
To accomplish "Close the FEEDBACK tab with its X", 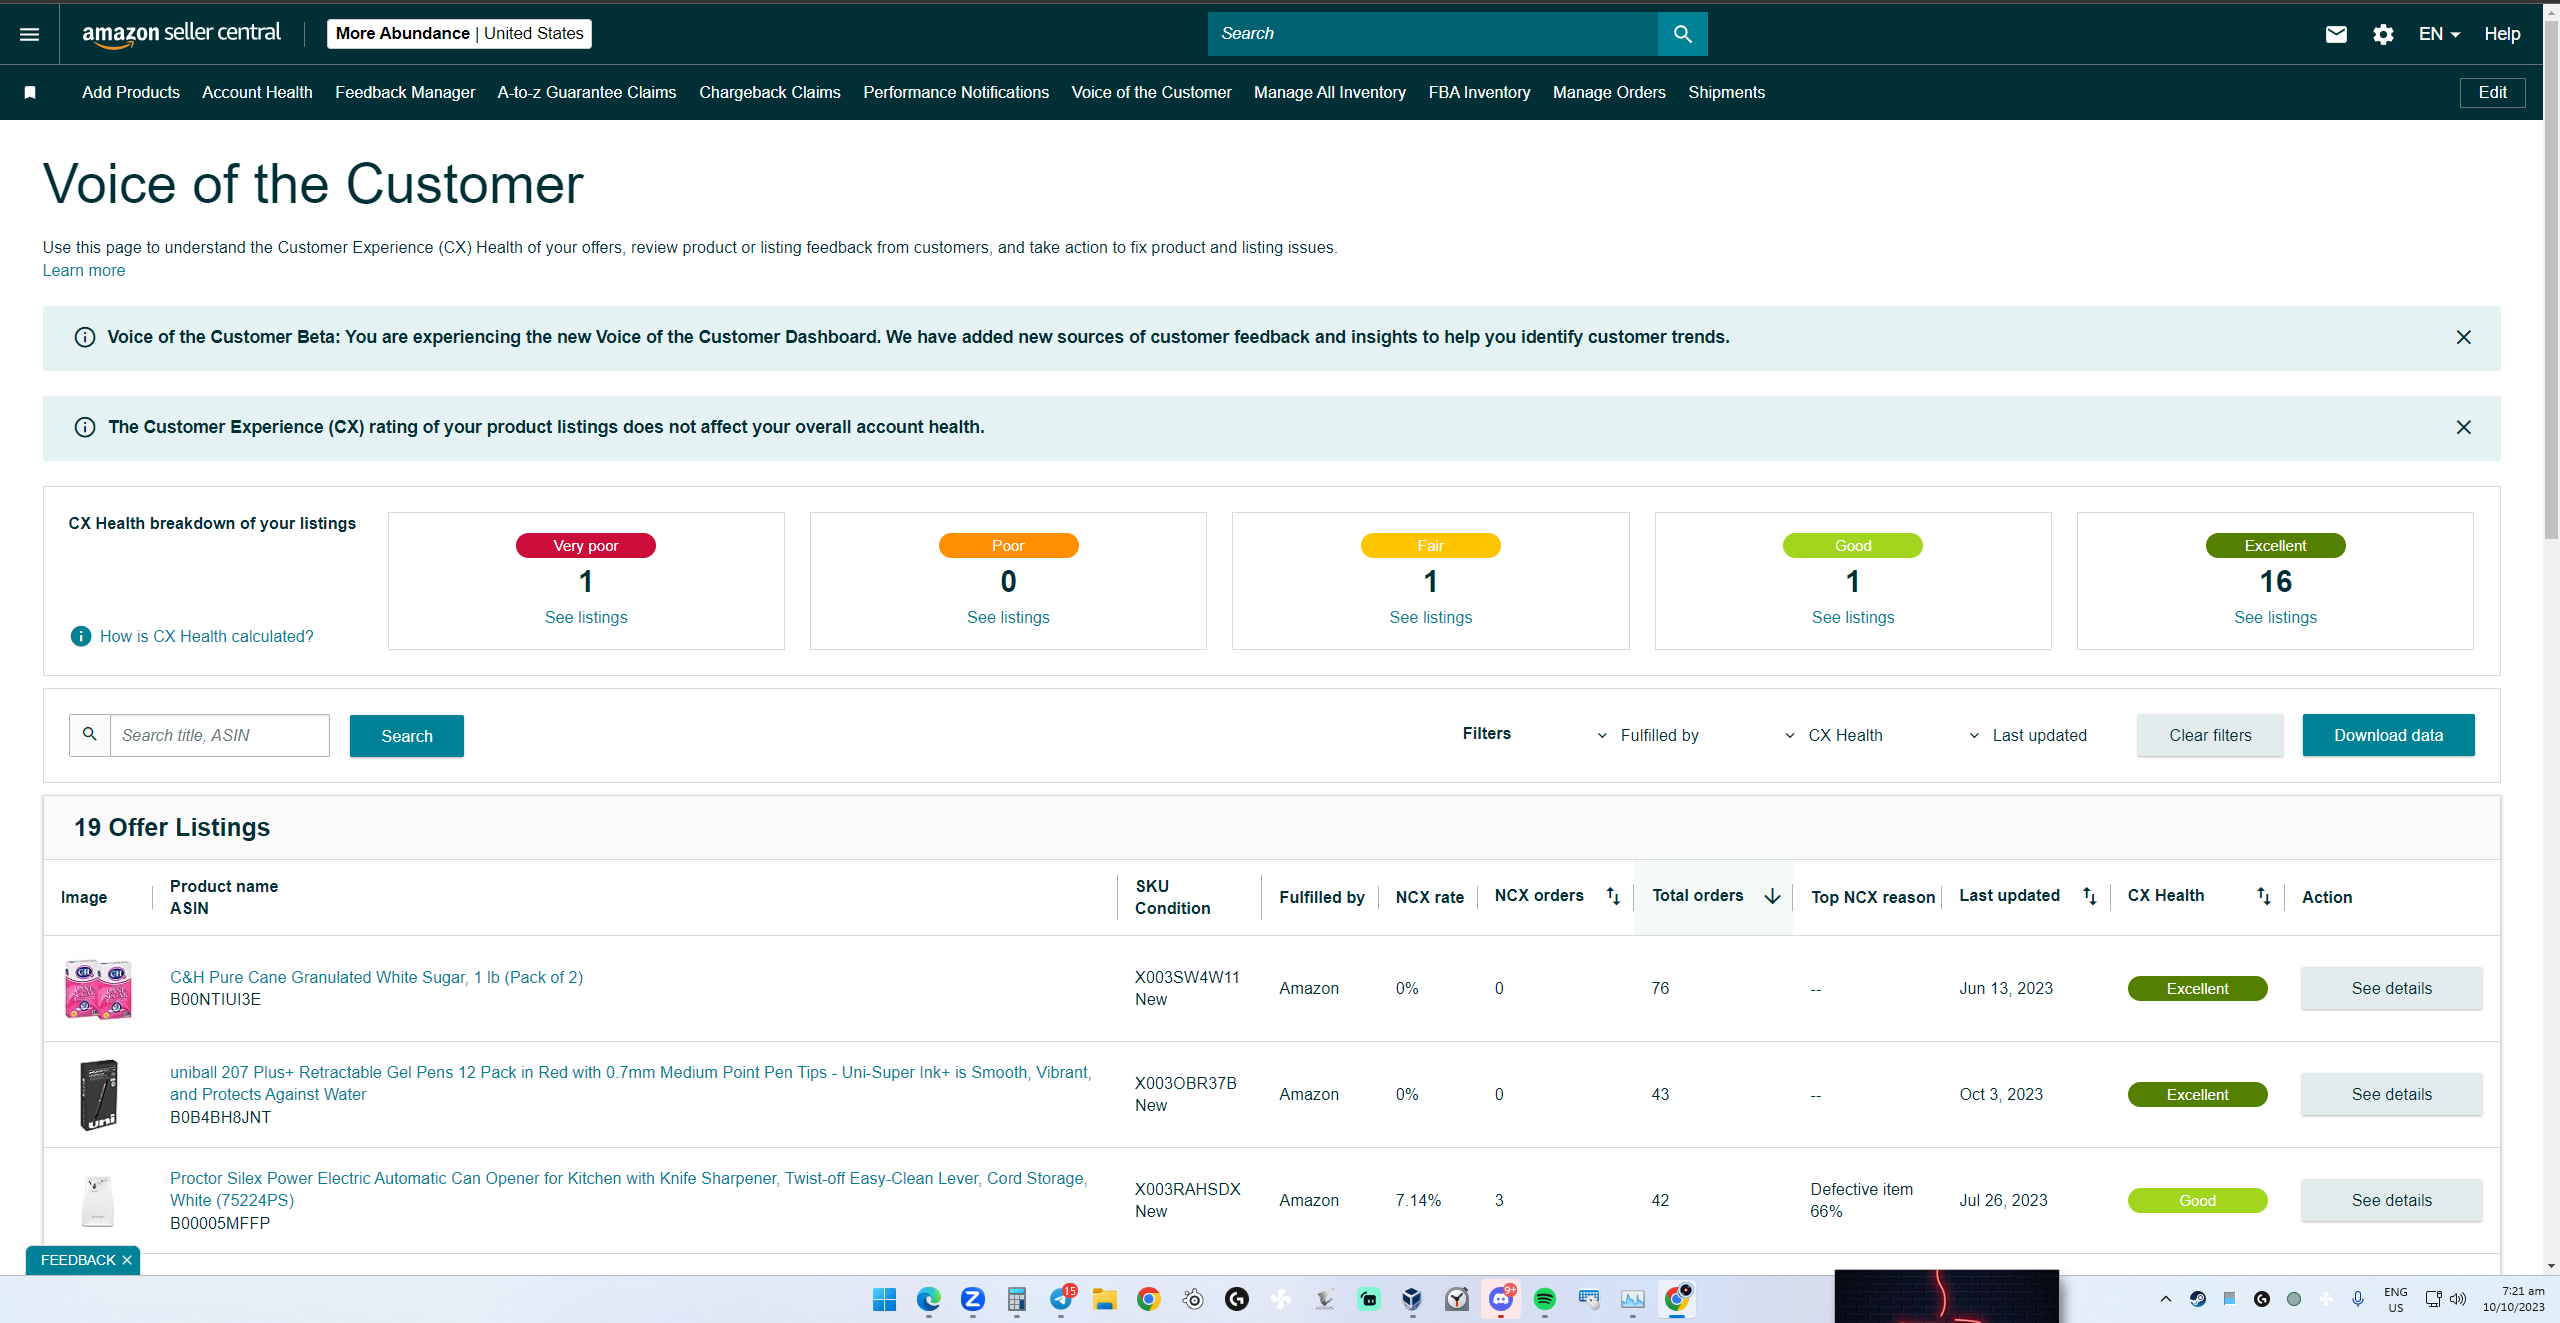I will tap(127, 1260).
